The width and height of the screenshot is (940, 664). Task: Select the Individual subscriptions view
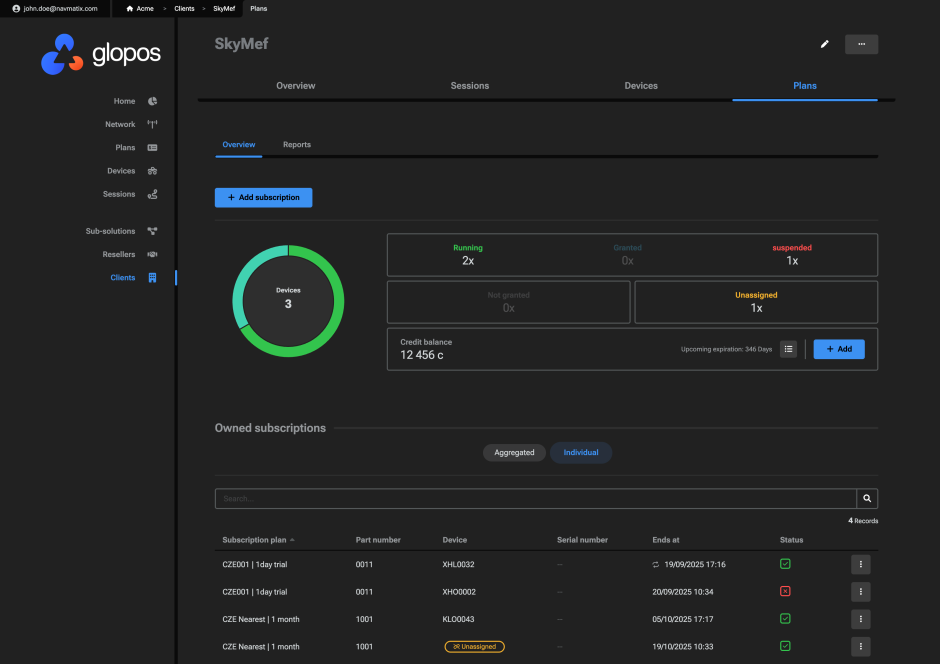pyautogui.click(x=581, y=453)
